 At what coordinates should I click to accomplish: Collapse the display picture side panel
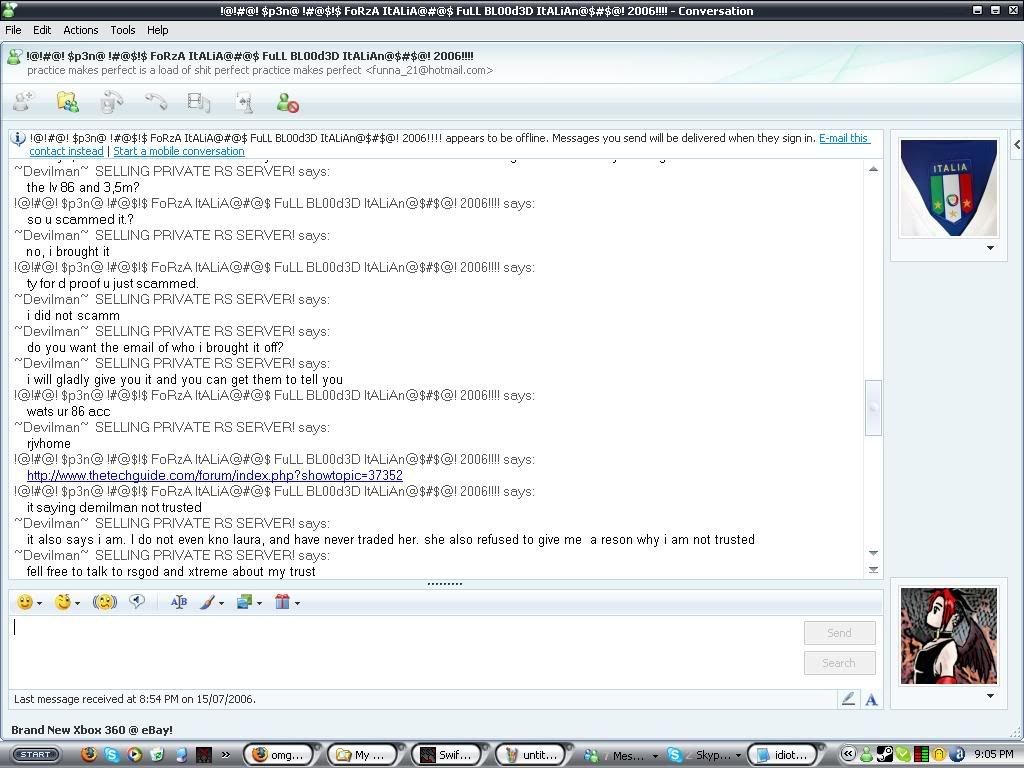1016,145
